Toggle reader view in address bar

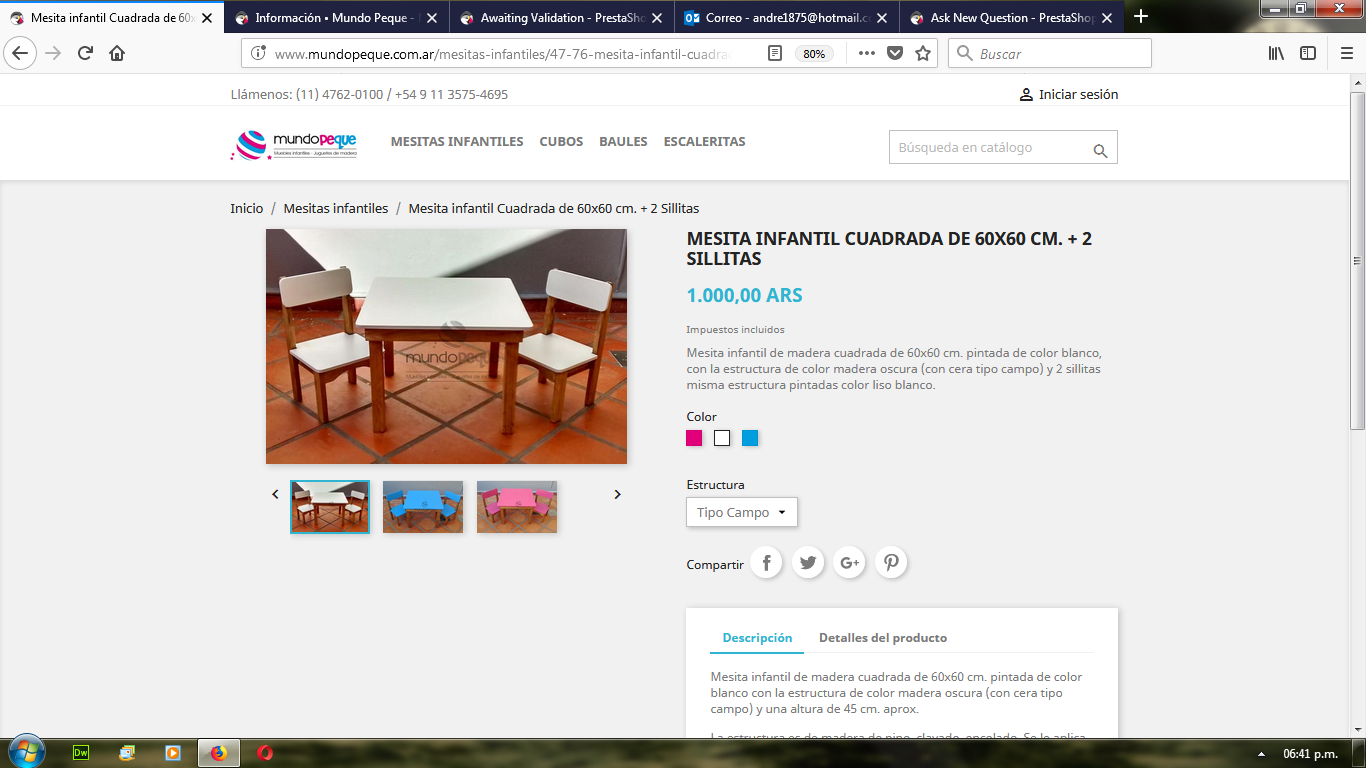(x=775, y=54)
